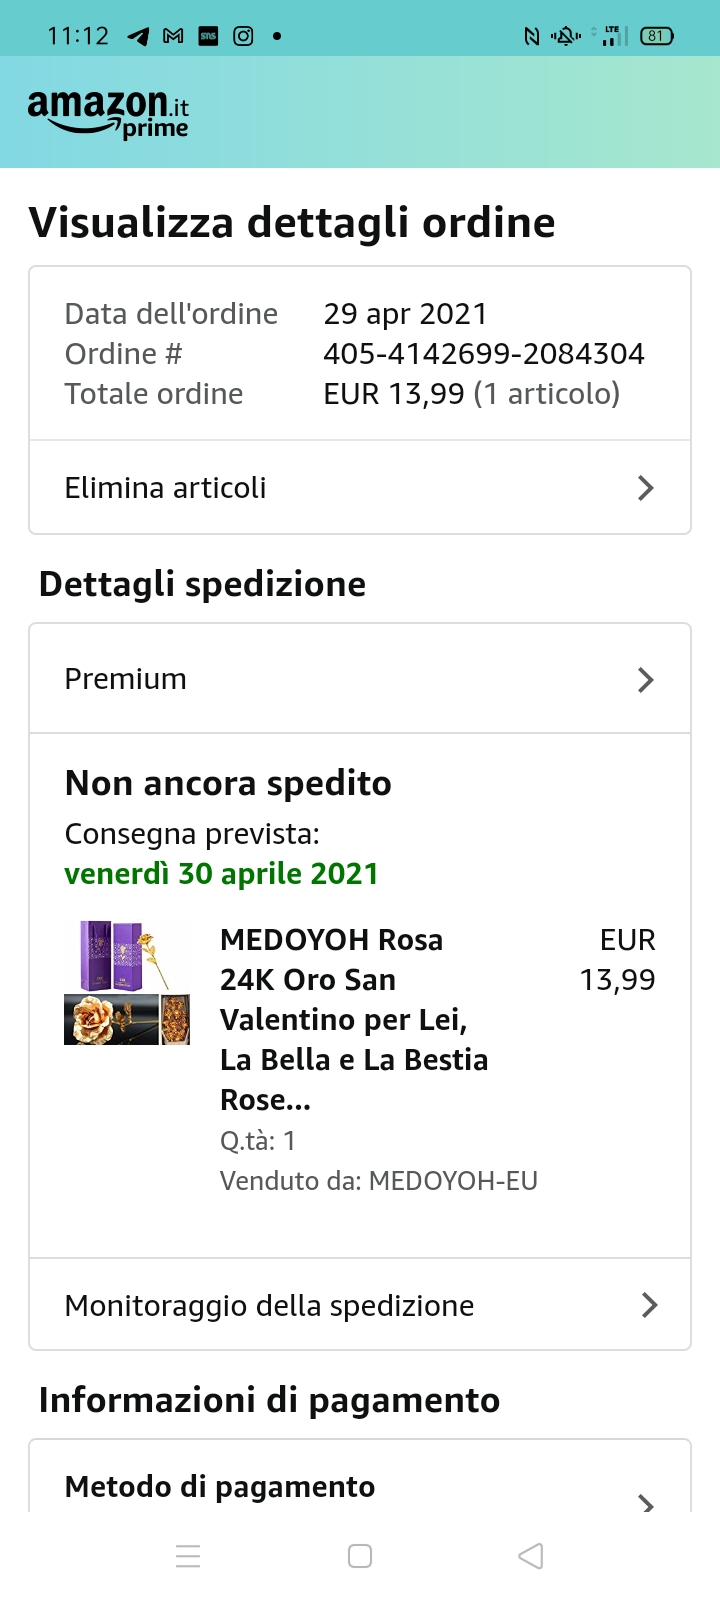Expand Monitoraggio della spedizione chevron arrow
The image size is (720, 1600).
[x=649, y=1305]
